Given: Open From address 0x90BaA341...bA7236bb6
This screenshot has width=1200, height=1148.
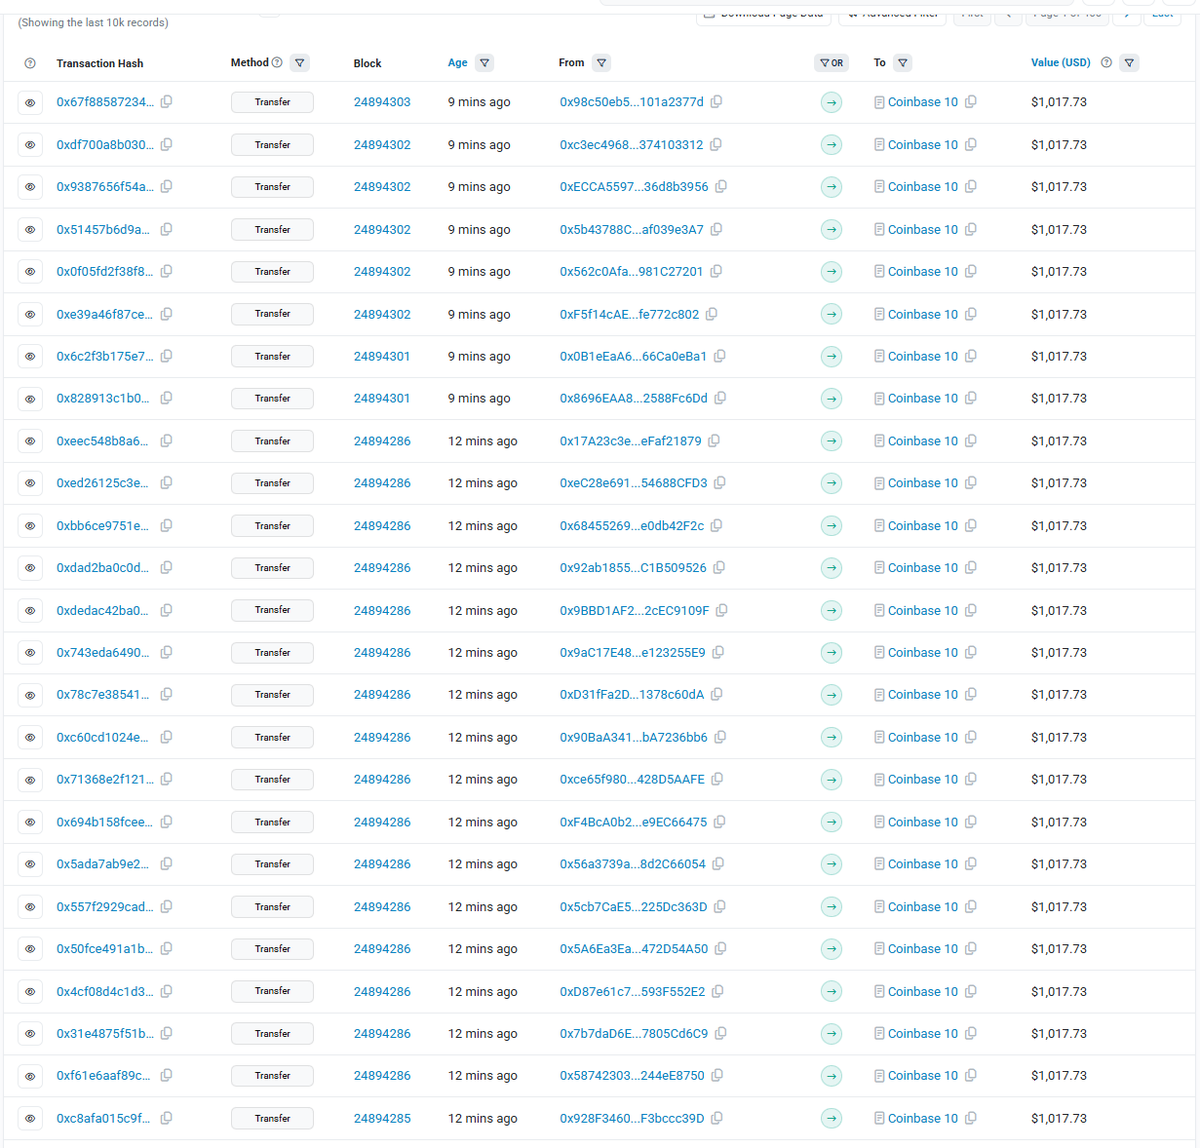Looking at the screenshot, I should [634, 737].
